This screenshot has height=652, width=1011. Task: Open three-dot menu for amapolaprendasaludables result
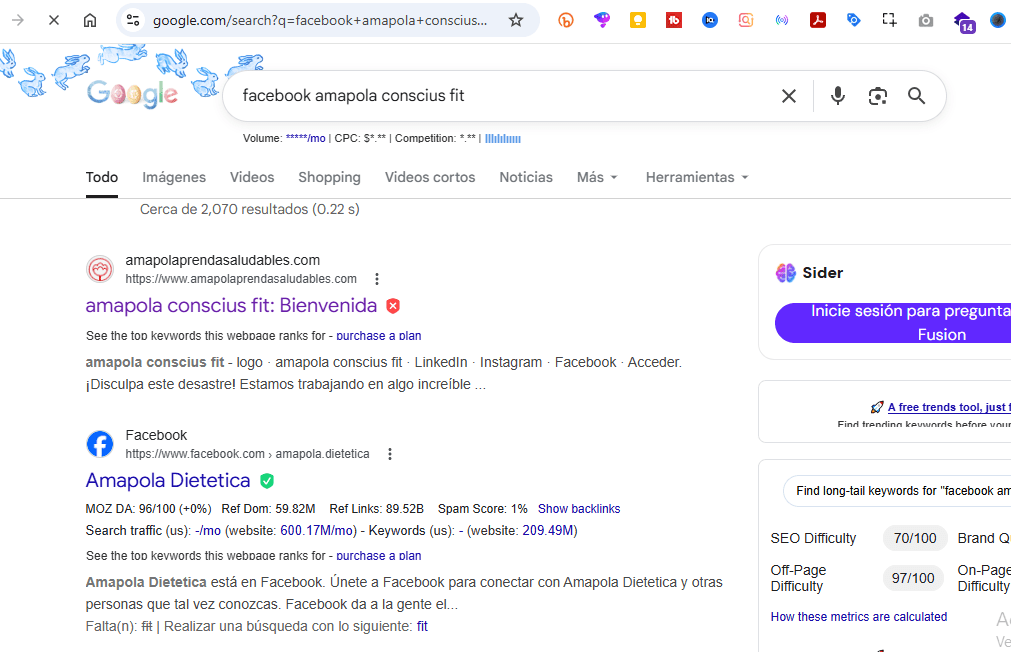point(377,279)
